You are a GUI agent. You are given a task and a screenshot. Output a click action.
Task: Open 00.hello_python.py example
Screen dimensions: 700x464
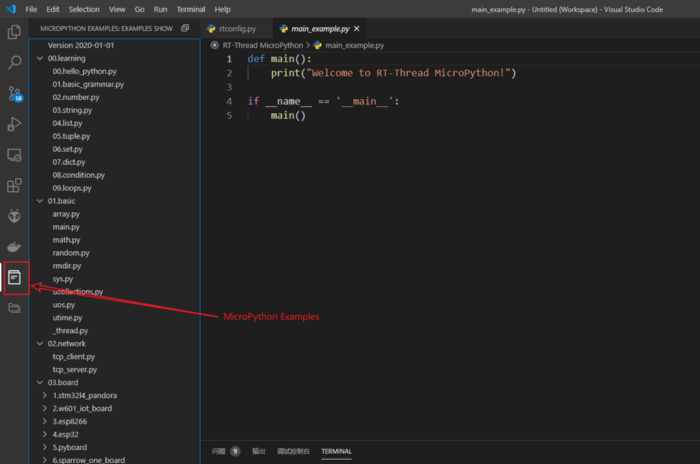click(x=84, y=71)
